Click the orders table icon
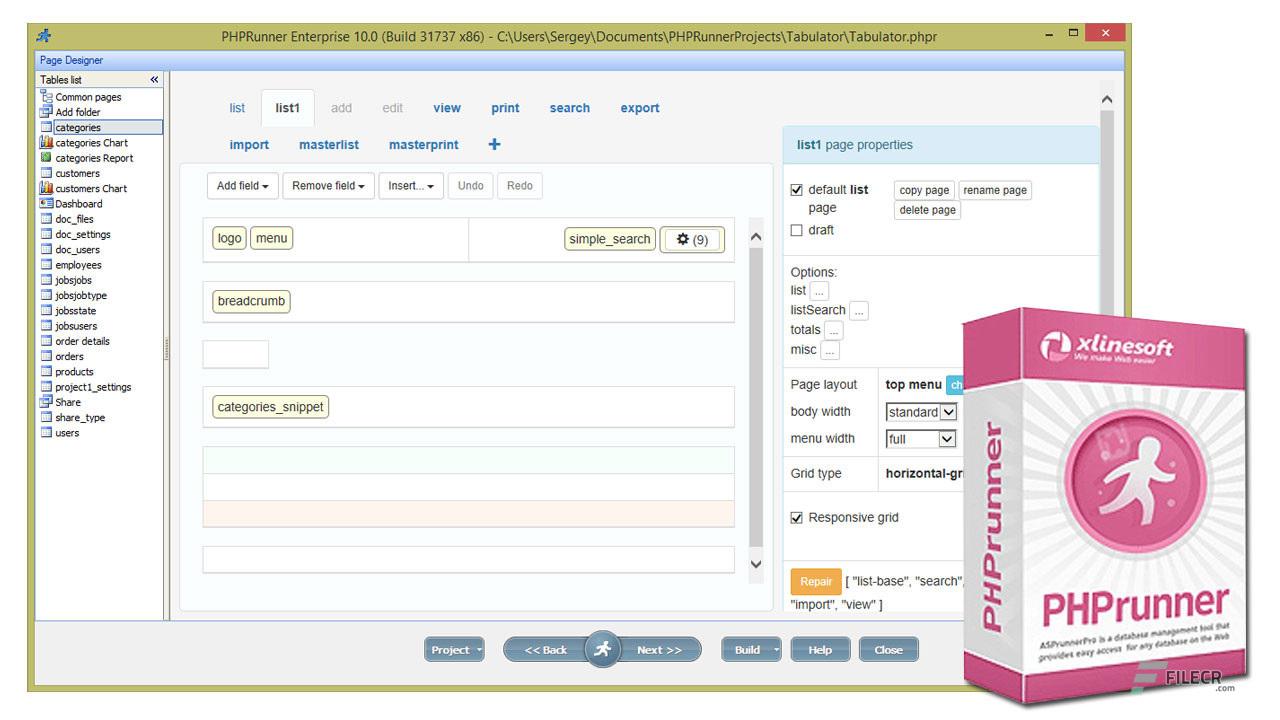1280x720 pixels. click(46, 356)
